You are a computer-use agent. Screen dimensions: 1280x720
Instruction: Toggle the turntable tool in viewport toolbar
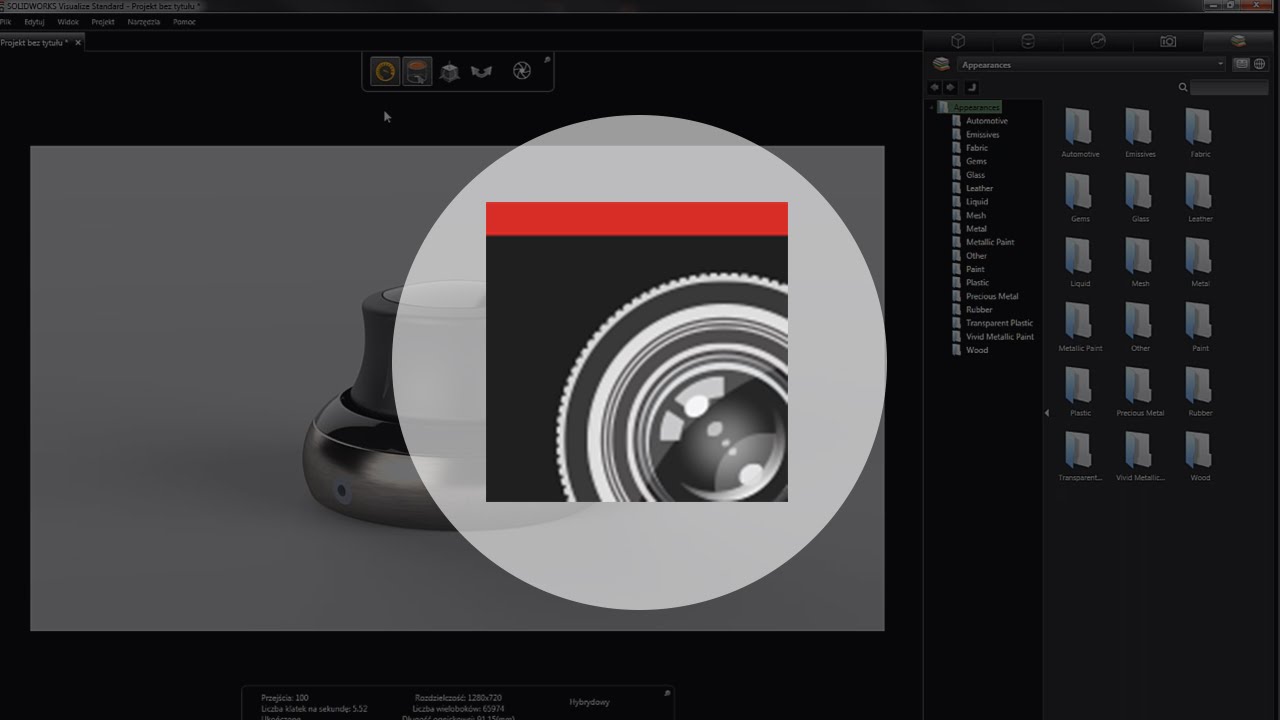(417, 71)
